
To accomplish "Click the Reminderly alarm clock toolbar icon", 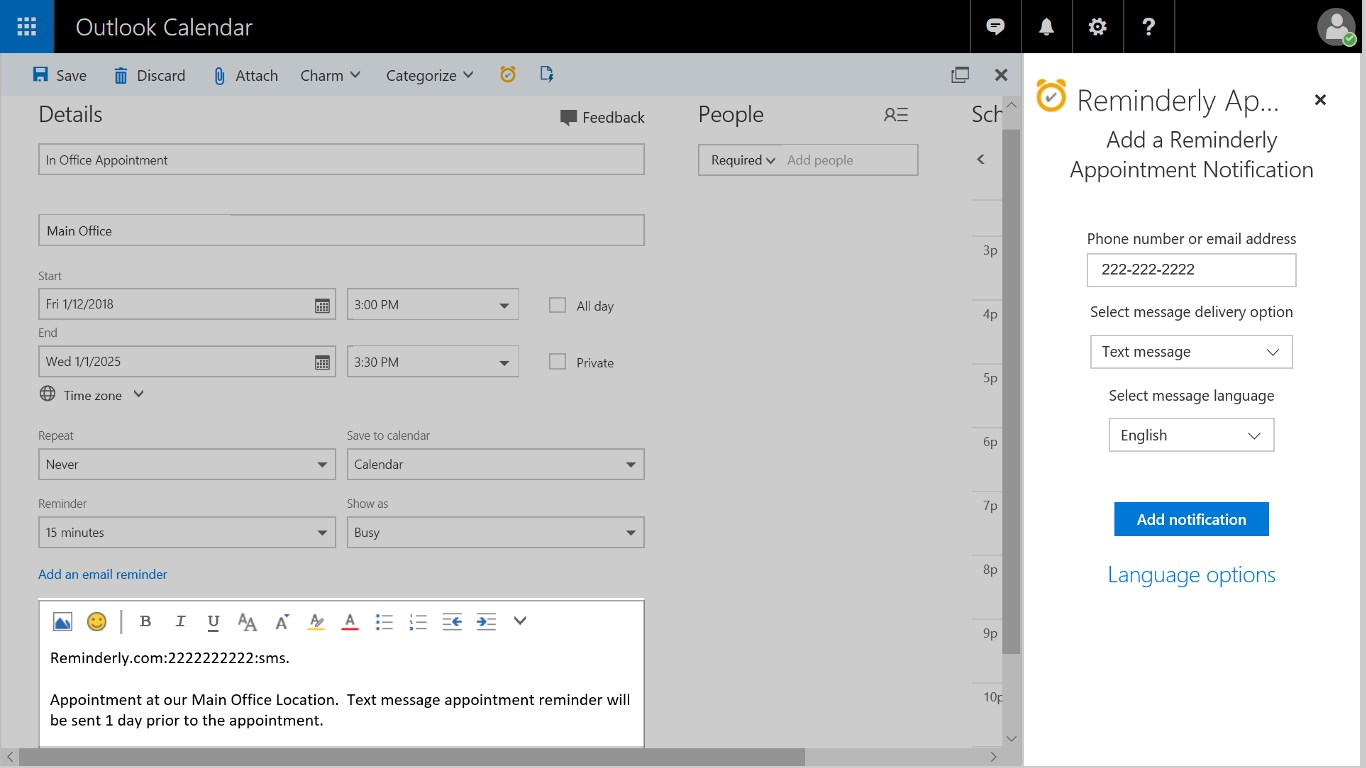I will coord(508,75).
